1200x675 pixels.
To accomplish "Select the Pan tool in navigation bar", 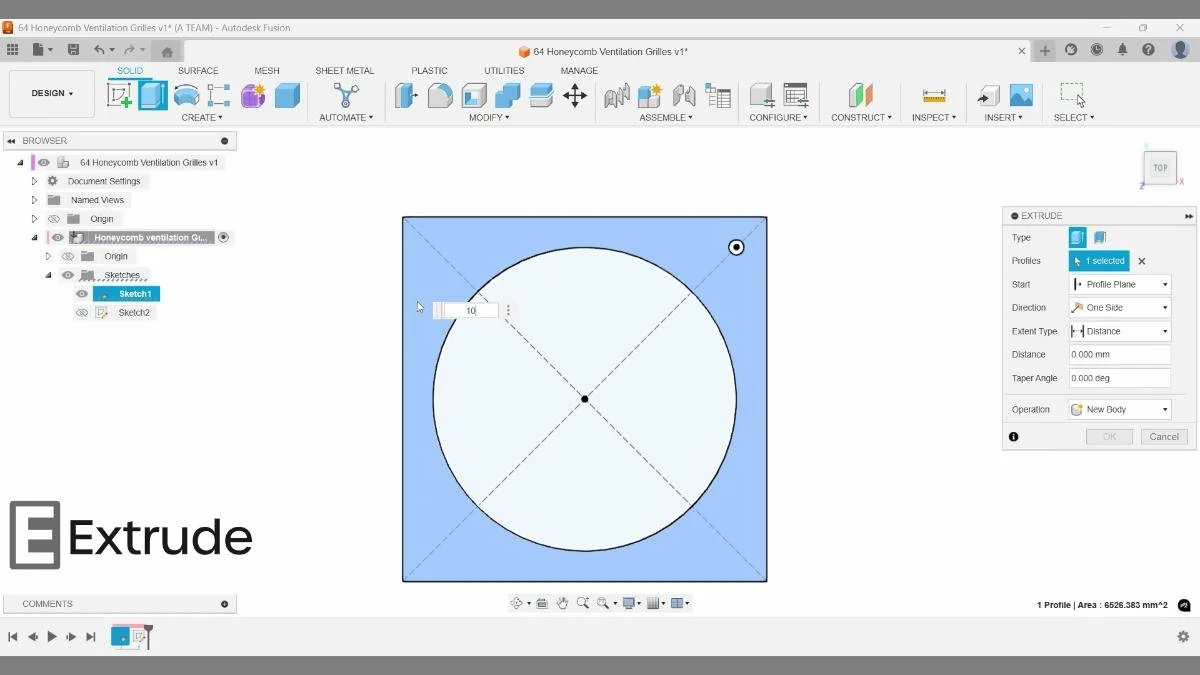I will tap(562, 603).
